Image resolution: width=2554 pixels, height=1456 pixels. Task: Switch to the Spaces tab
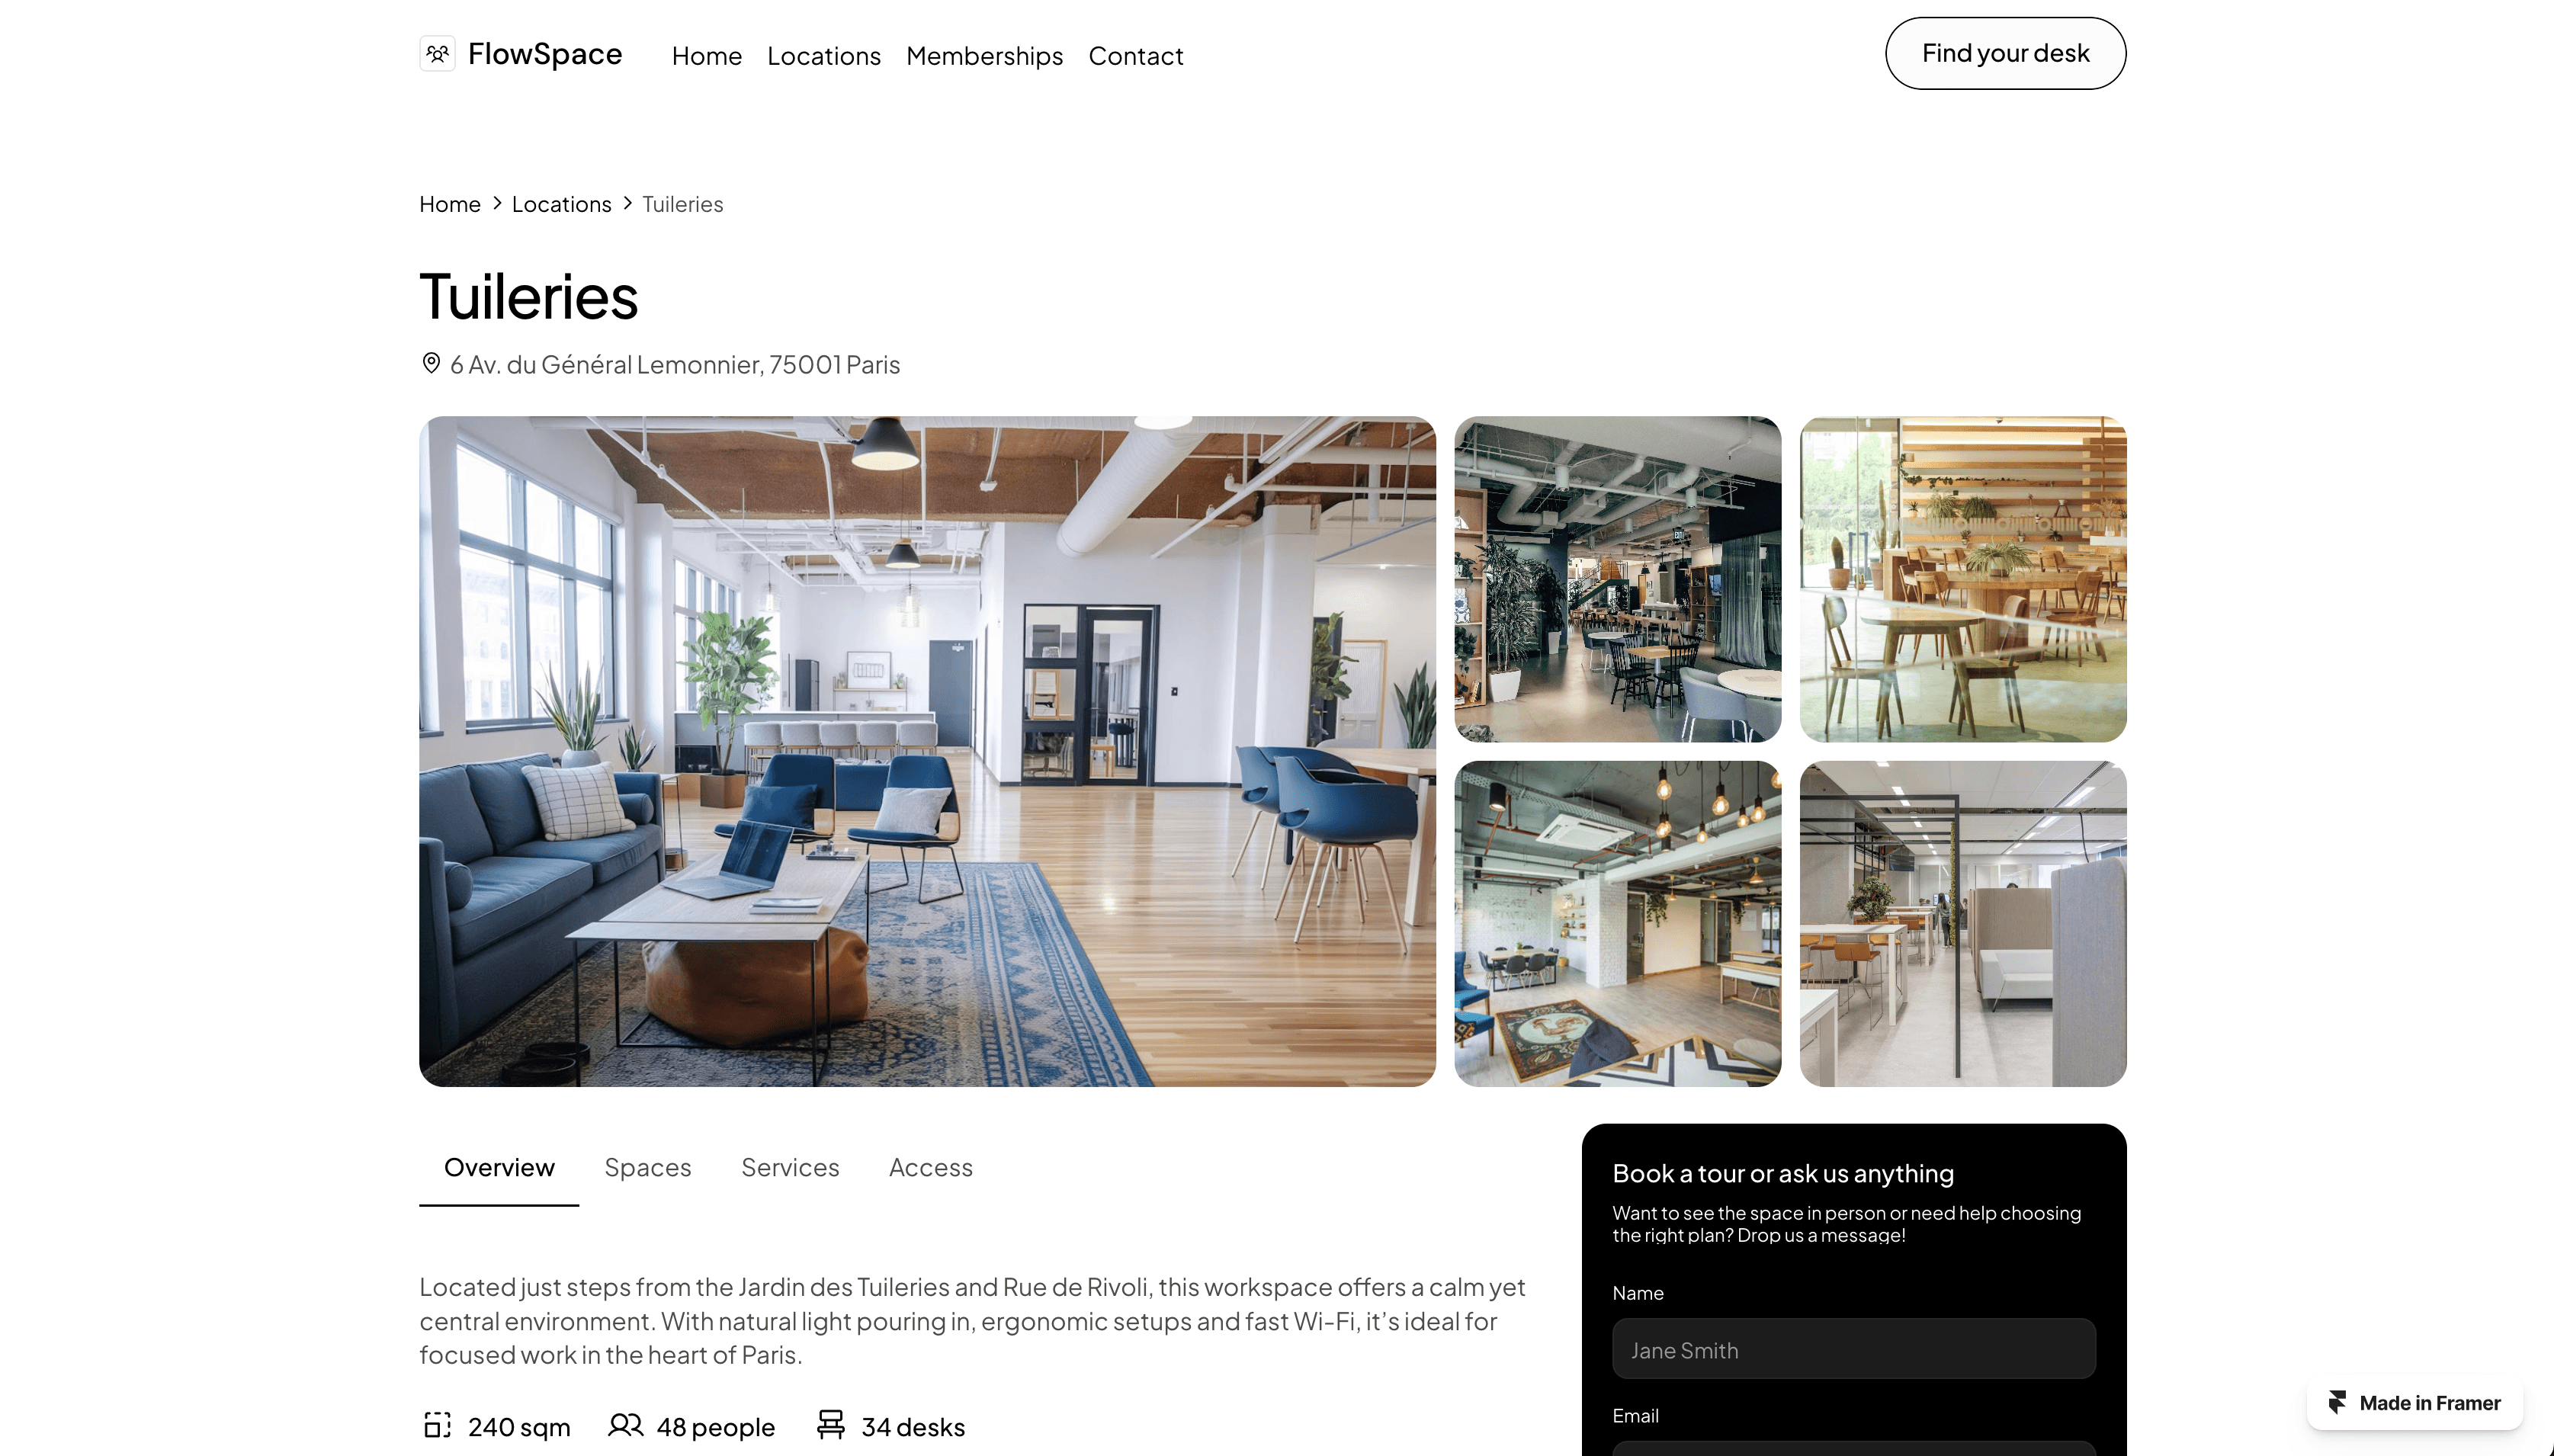(647, 1167)
